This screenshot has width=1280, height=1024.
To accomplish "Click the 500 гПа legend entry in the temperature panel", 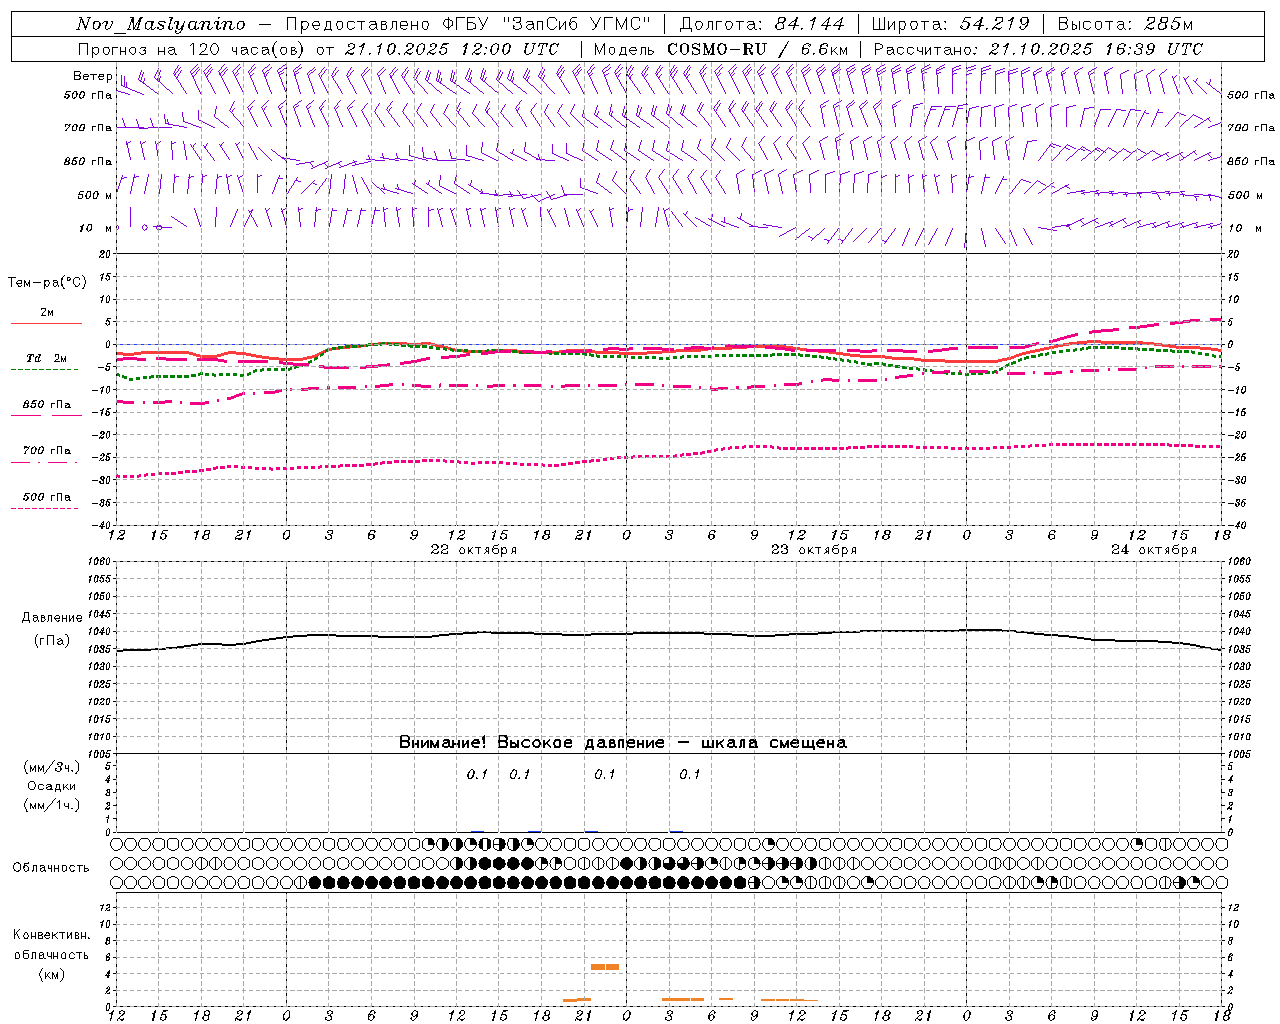I will coord(46,497).
